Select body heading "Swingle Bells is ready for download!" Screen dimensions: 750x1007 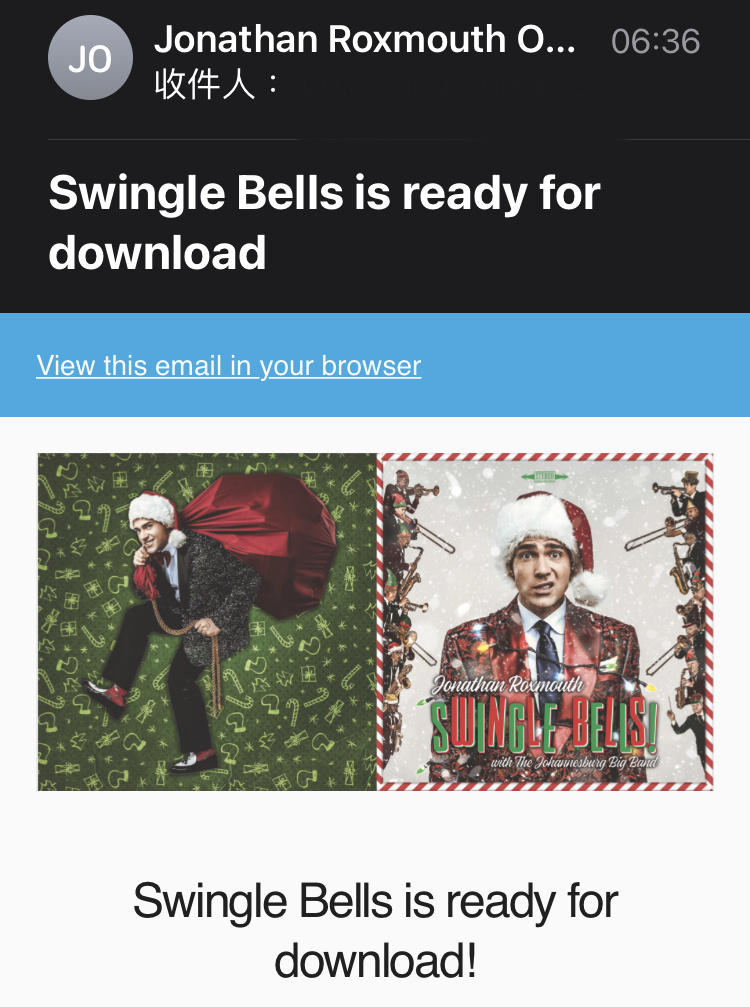376,930
